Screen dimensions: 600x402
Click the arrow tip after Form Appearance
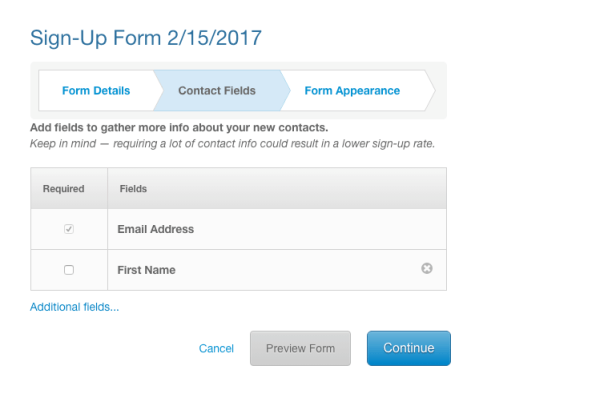(x=430, y=91)
